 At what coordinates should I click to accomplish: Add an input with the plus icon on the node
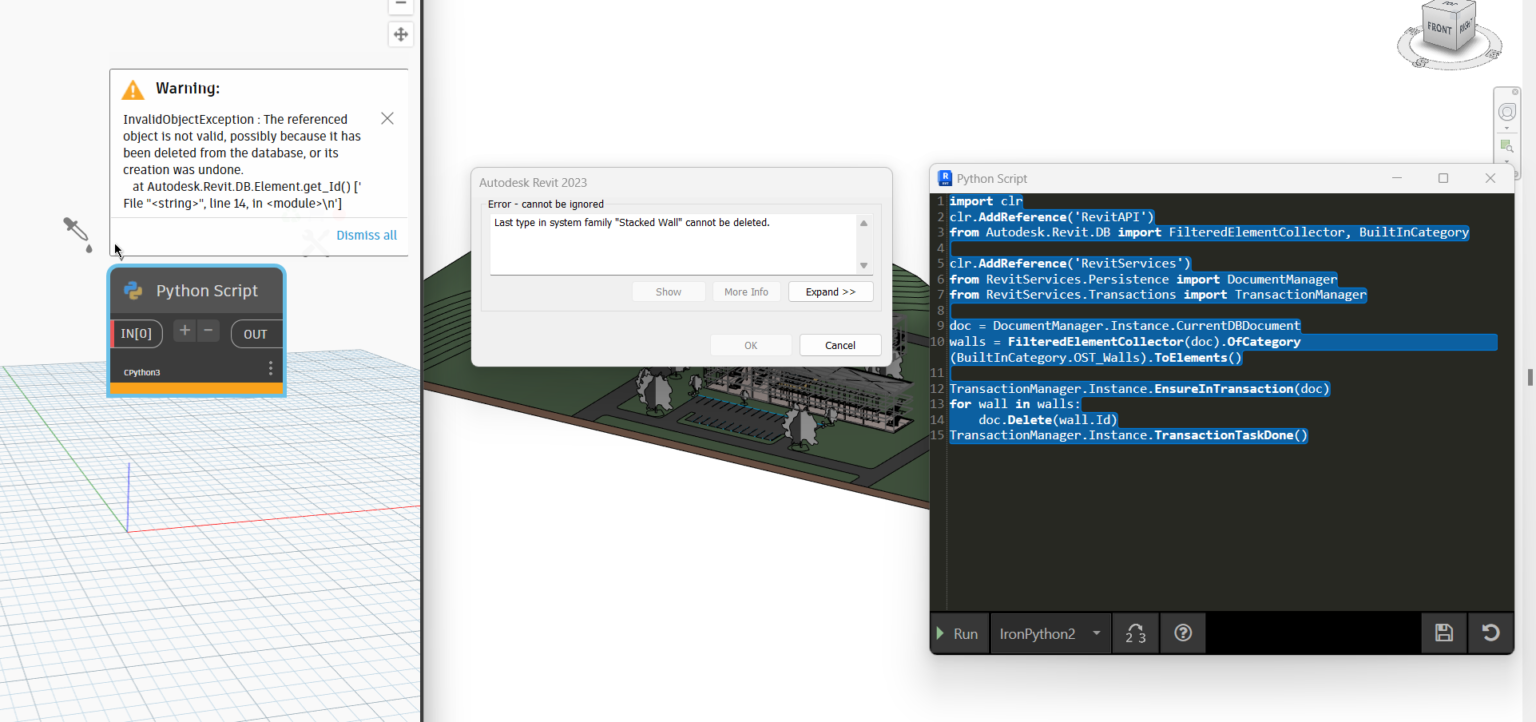pos(184,329)
